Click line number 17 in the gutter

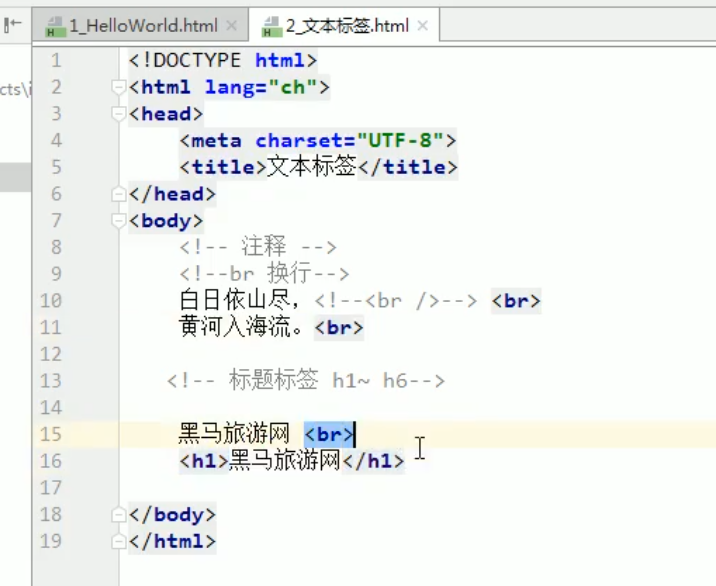click(x=51, y=487)
